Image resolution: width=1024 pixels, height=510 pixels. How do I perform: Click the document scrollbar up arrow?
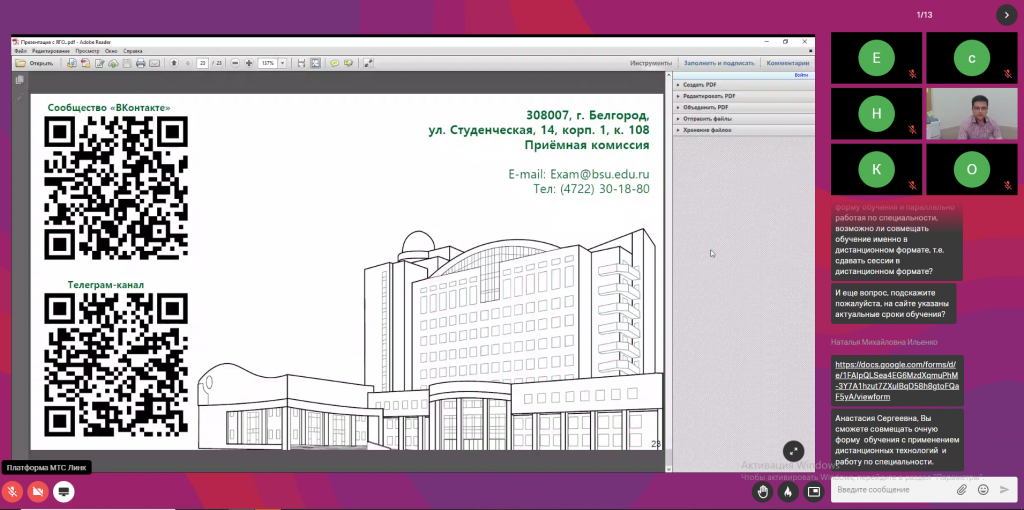668,76
